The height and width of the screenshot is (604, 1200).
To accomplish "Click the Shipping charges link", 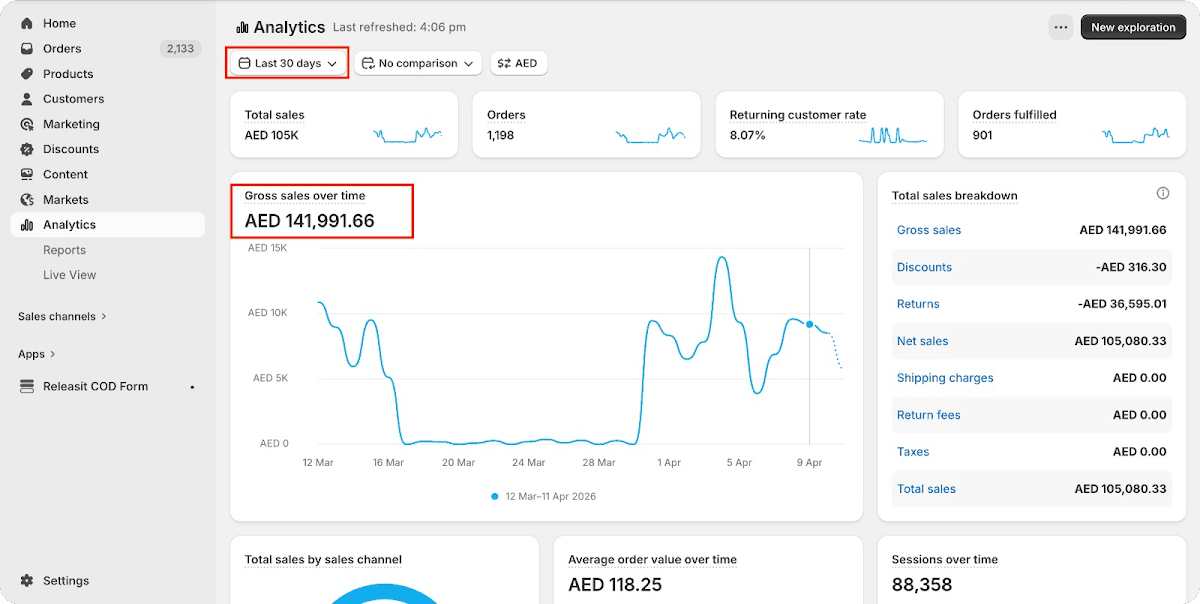I will (x=945, y=378).
